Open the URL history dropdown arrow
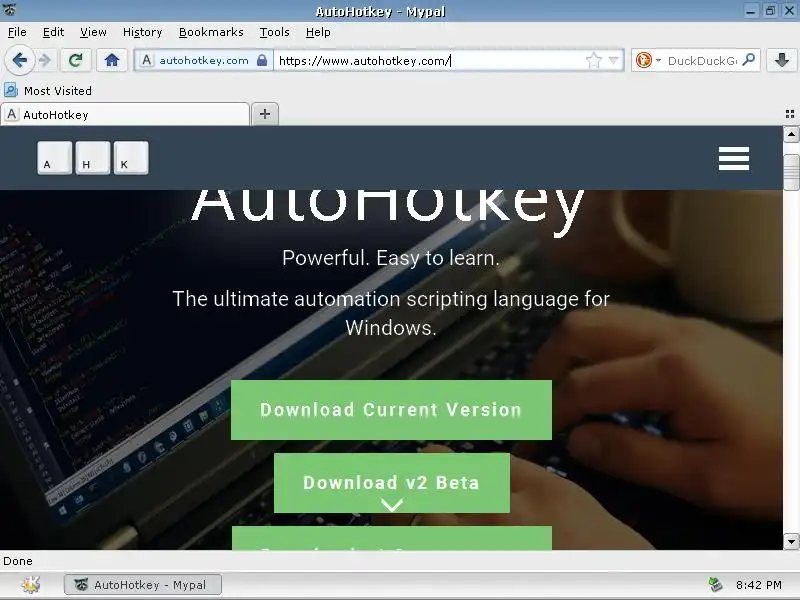This screenshot has height=600, width=800. (614, 61)
